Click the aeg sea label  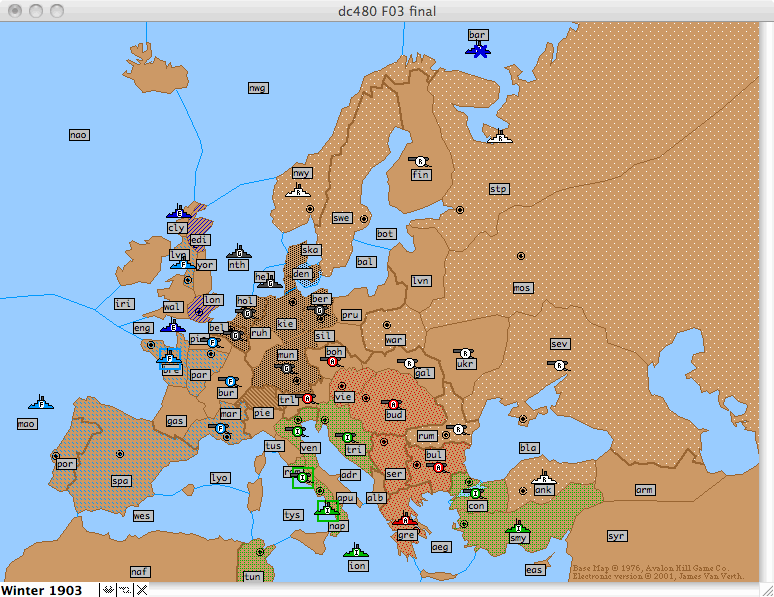coord(440,547)
